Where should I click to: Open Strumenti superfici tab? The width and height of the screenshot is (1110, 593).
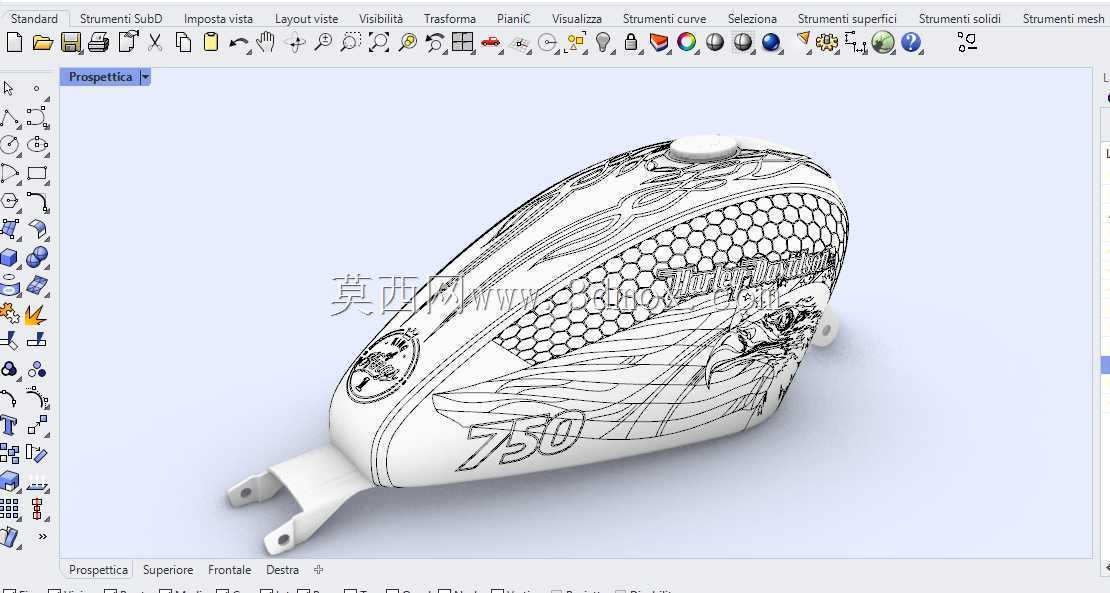coord(847,18)
